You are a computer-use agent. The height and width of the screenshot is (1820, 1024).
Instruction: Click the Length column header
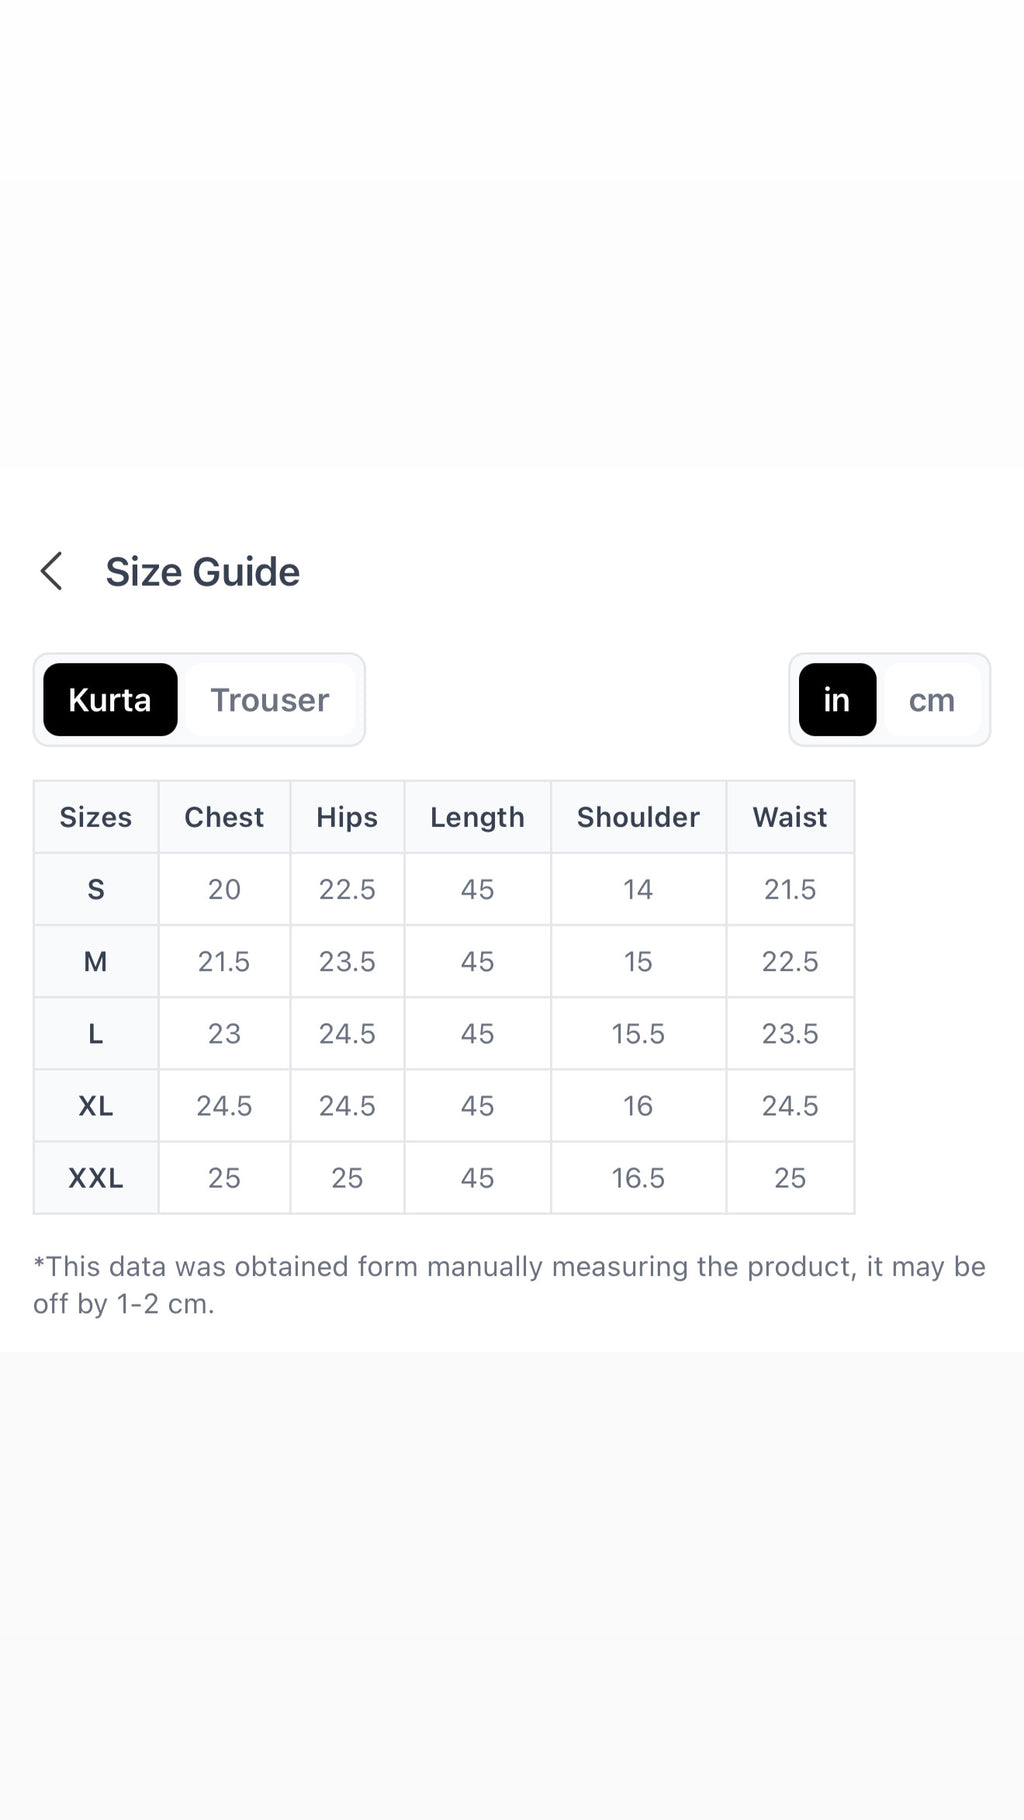477,817
